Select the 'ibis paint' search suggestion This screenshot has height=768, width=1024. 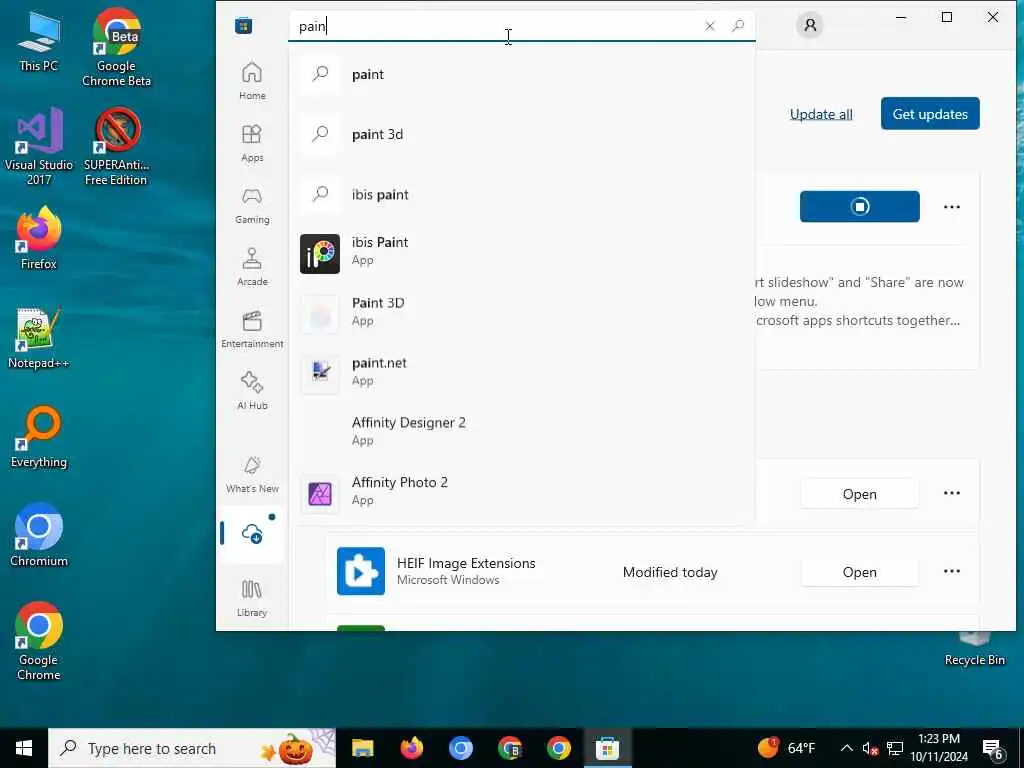point(522,195)
